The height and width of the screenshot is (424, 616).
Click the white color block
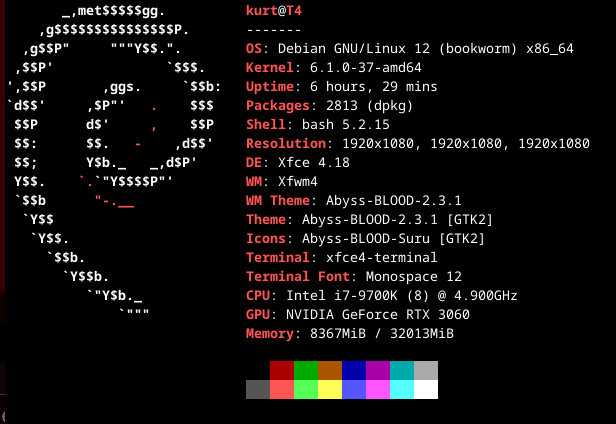(425, 389)
